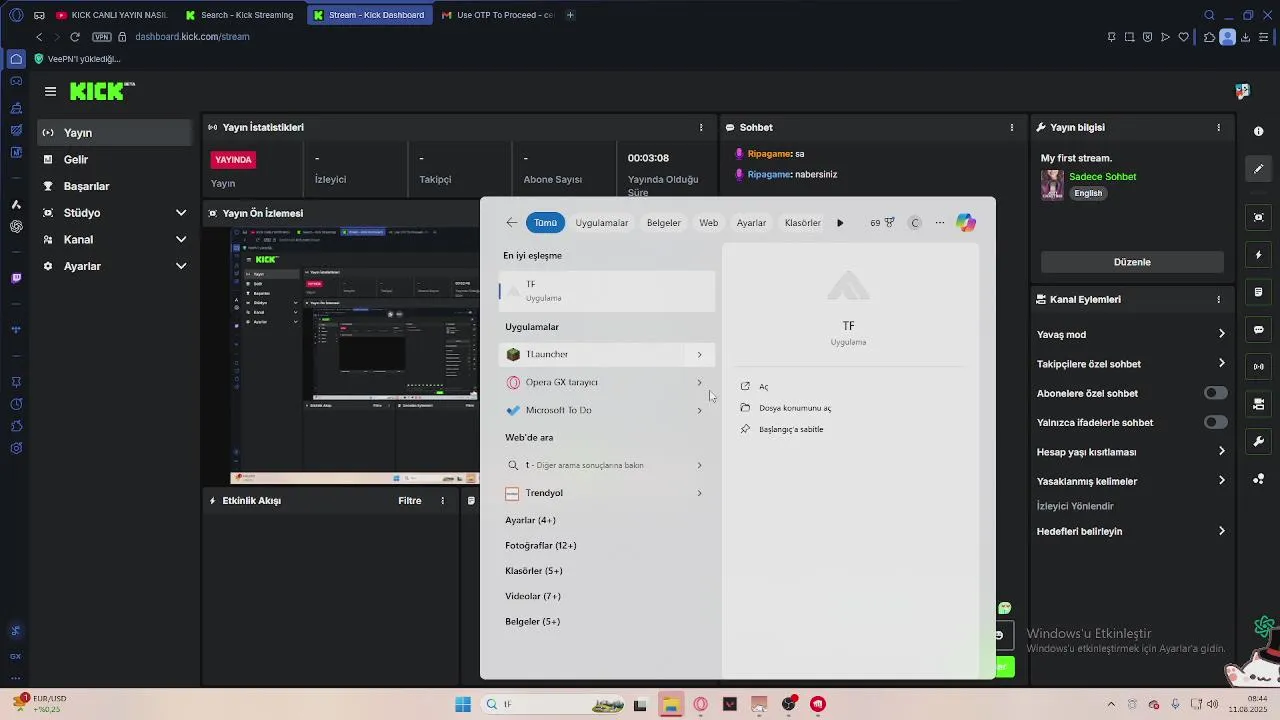Image resolution: width=1280 pixels, height=720 pixels.
Task: Click the lightning bolt activity icon in the right rail
Action: tap(1259, 255)
